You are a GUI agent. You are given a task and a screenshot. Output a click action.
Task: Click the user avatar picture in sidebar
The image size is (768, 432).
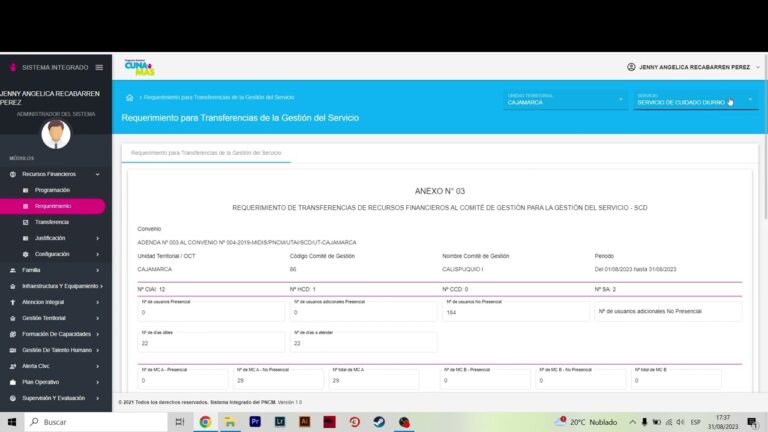(56, 134)
